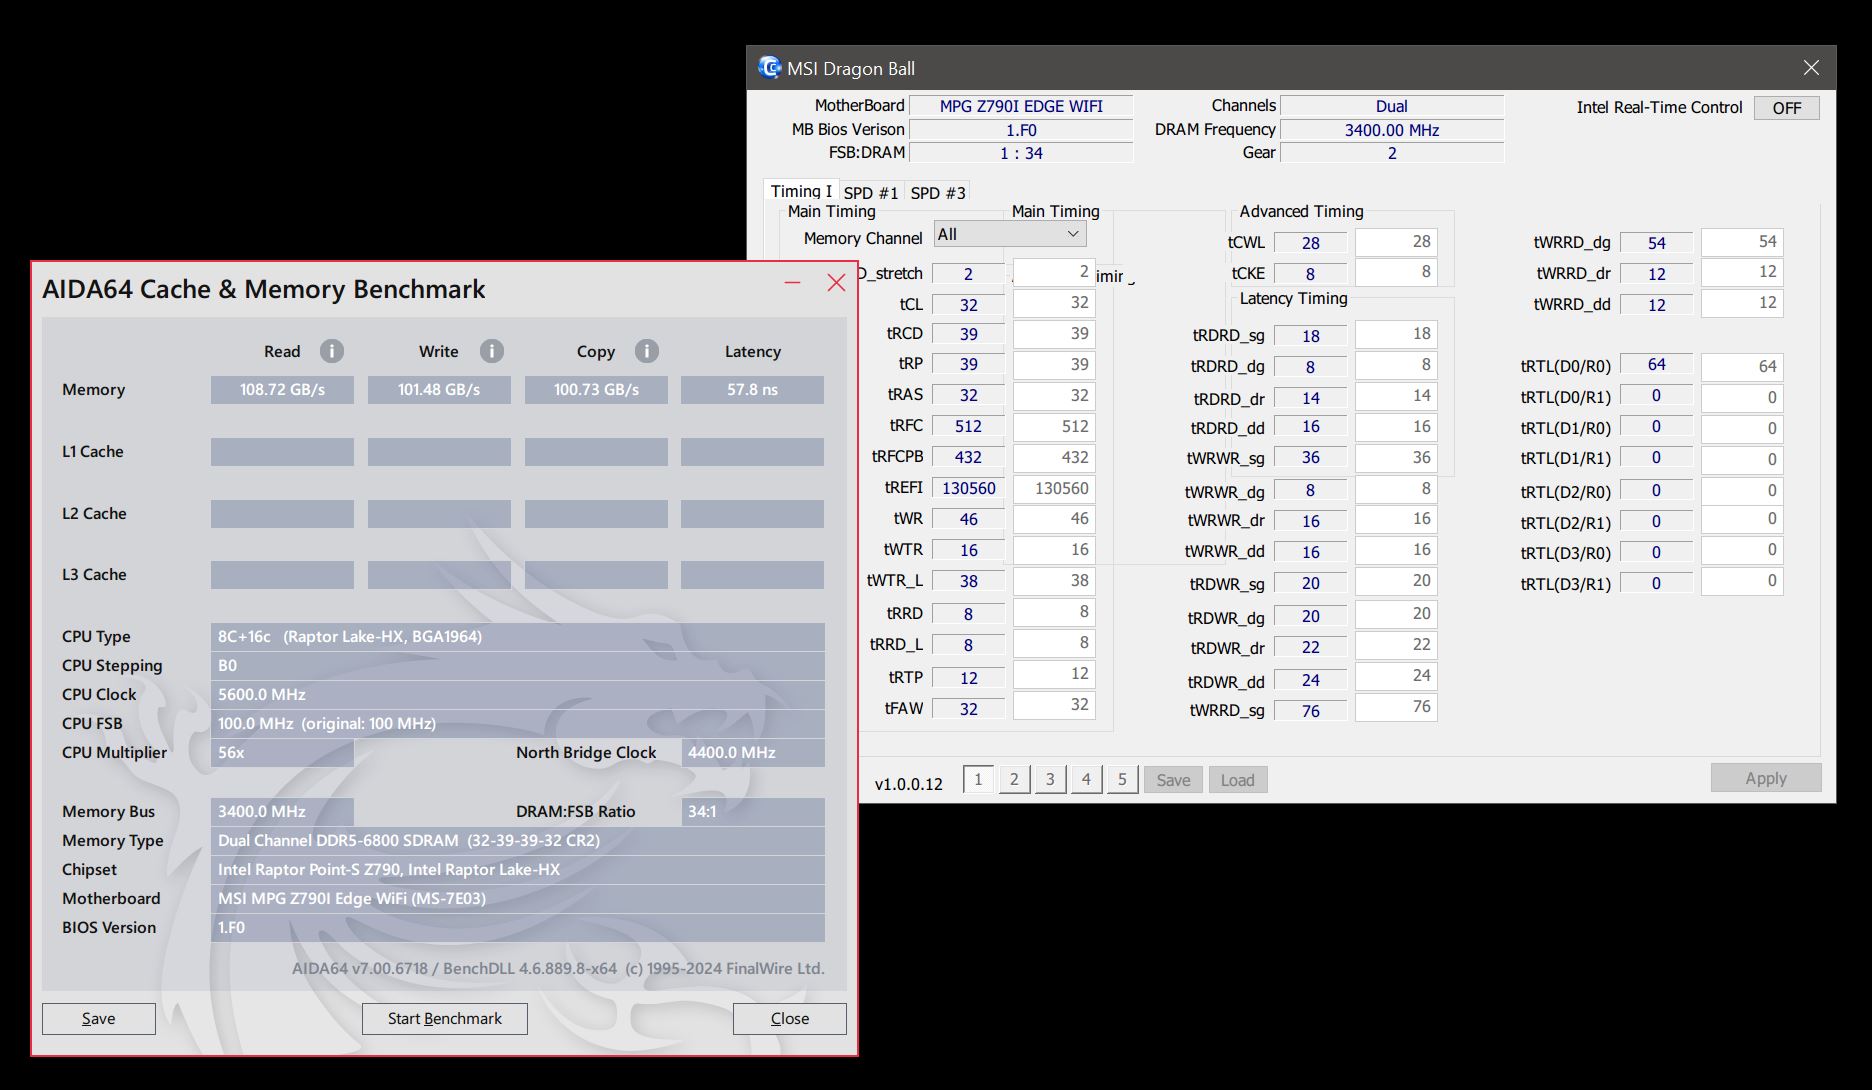Select profile slot 5 in Dragon Ball
This screenshot has width=1872, height=1090.
pos(1122,779)
